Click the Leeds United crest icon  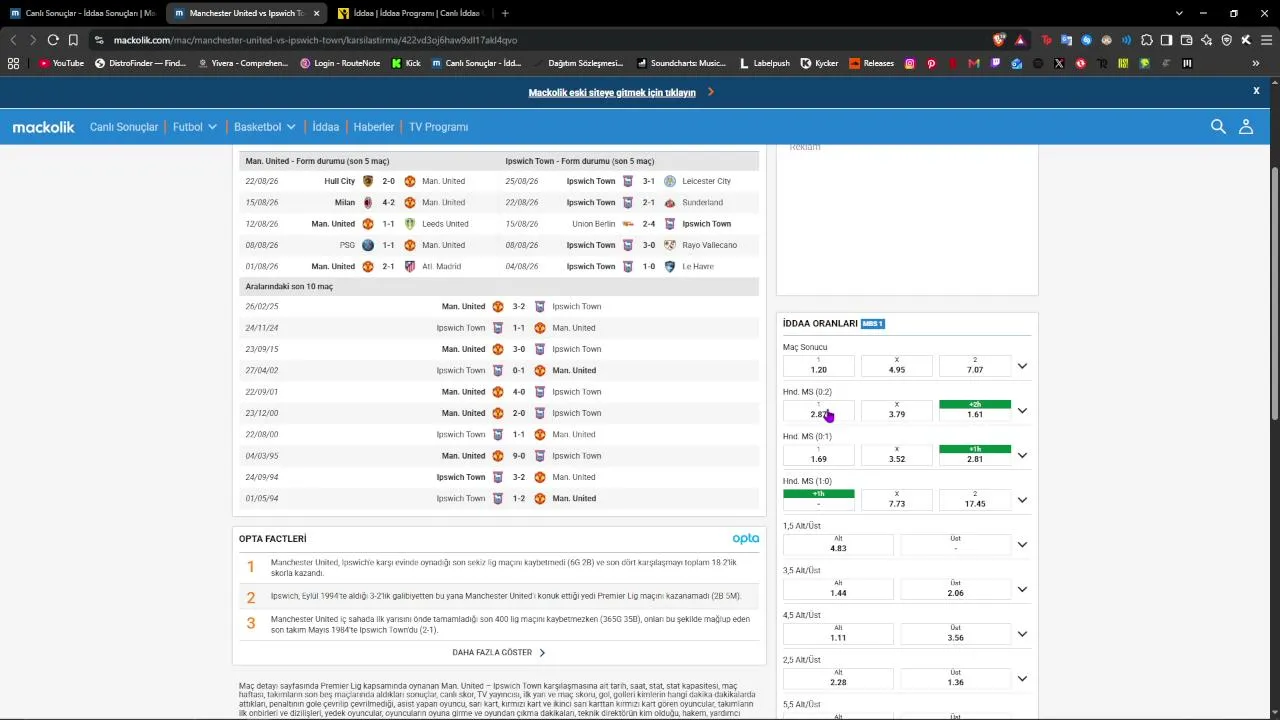pos(410,224)
